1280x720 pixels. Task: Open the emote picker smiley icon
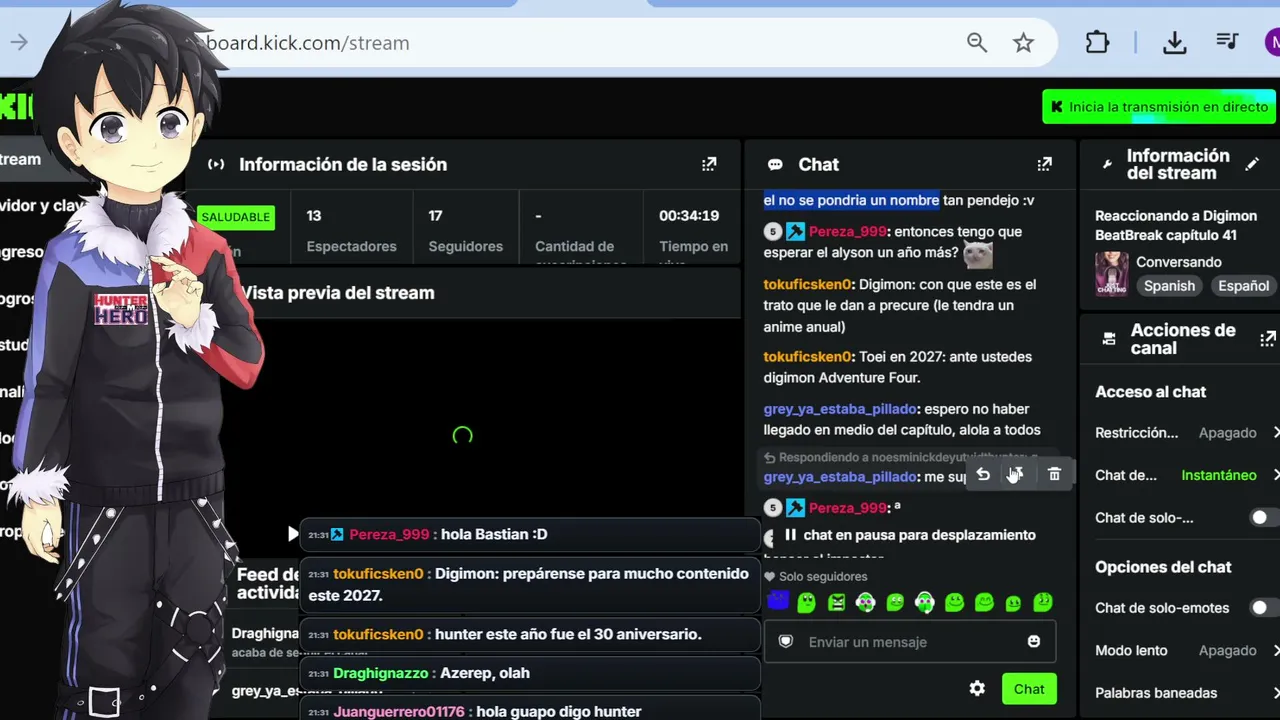click(x=1034, y=641)
